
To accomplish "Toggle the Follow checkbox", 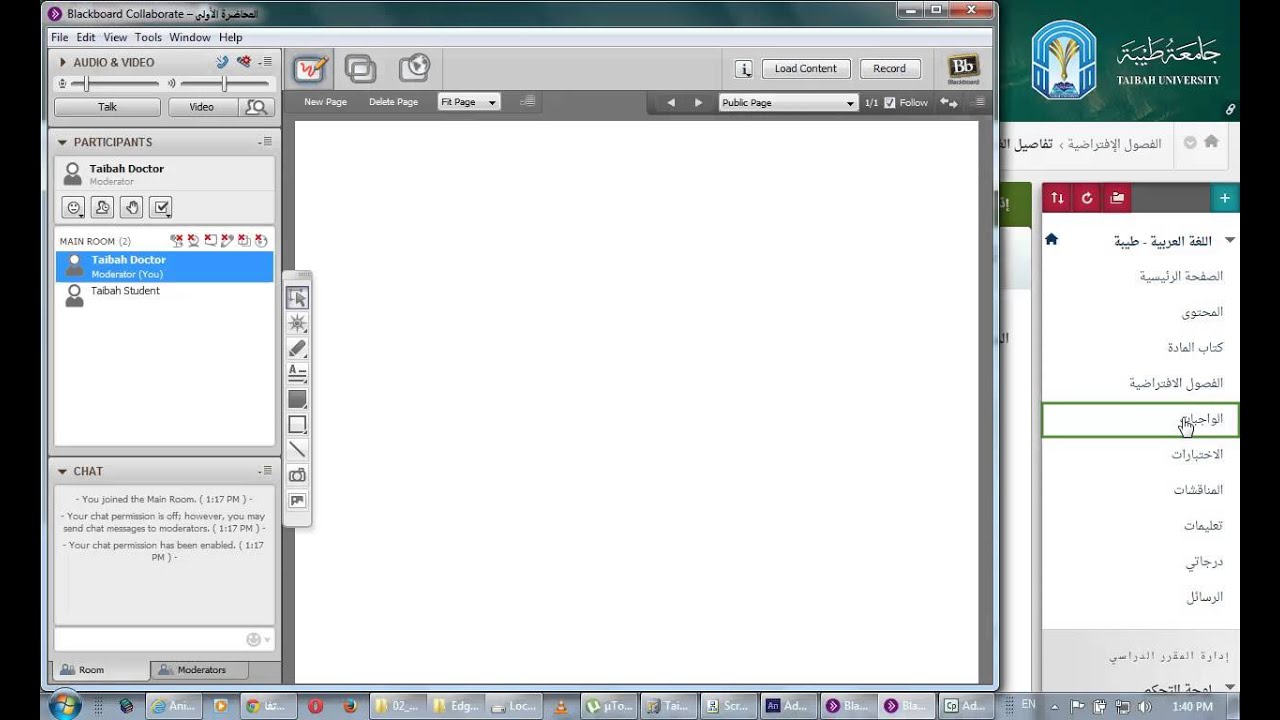I will point(890,102).
